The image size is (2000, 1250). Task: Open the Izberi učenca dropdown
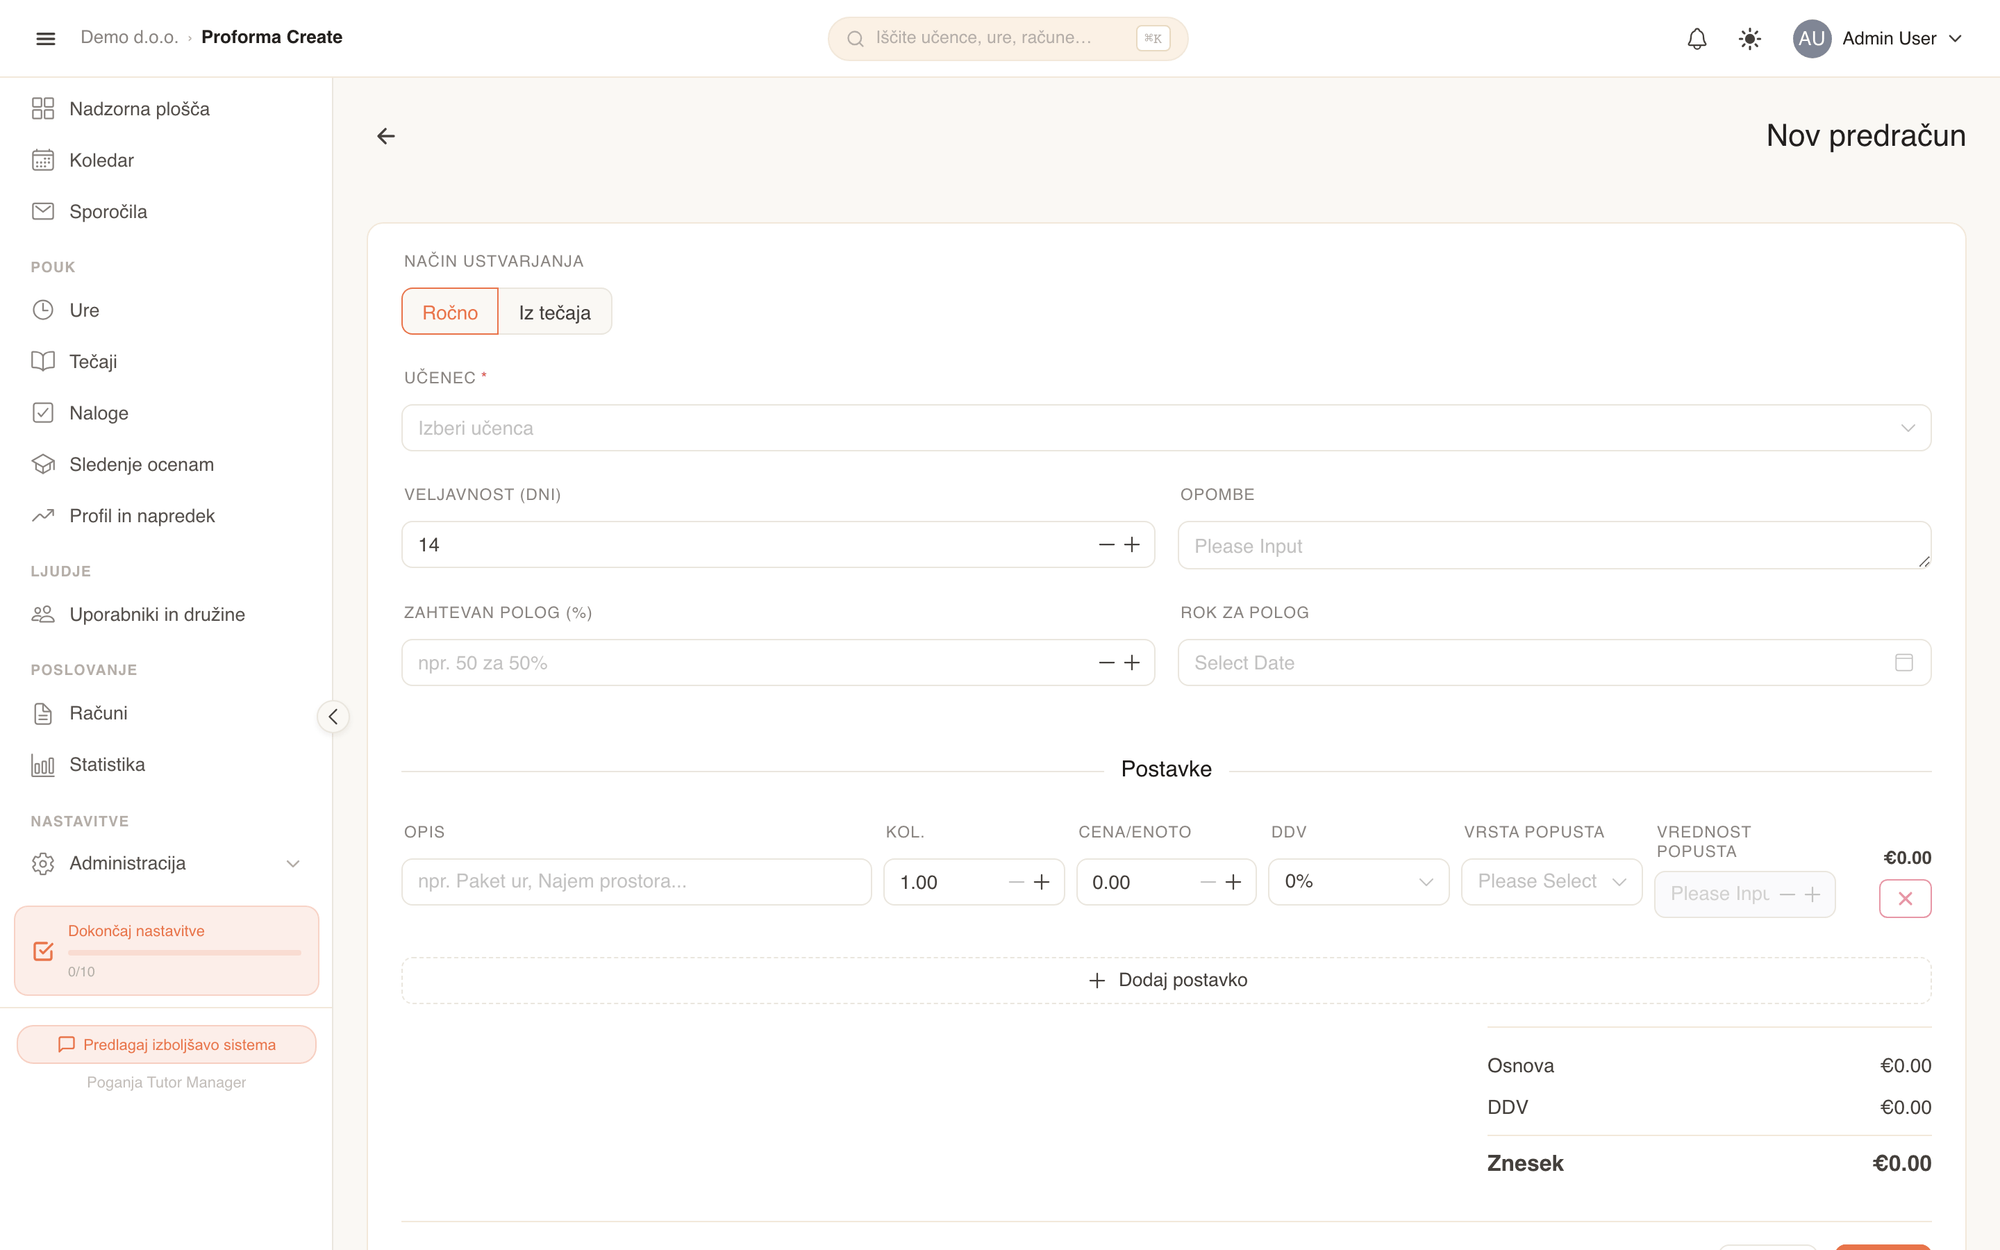[x=1166, y=428]
